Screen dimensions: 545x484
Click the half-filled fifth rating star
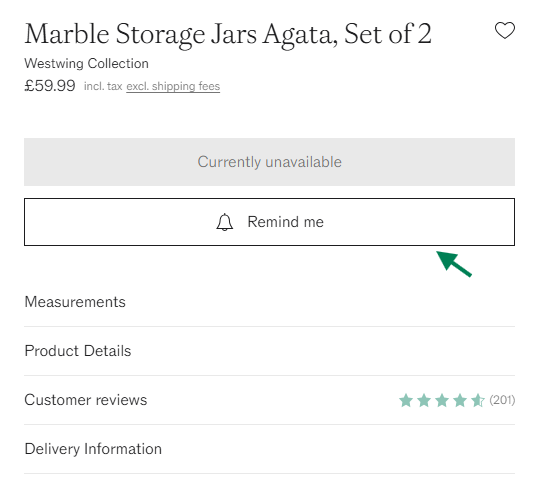(x=478, y=400)
